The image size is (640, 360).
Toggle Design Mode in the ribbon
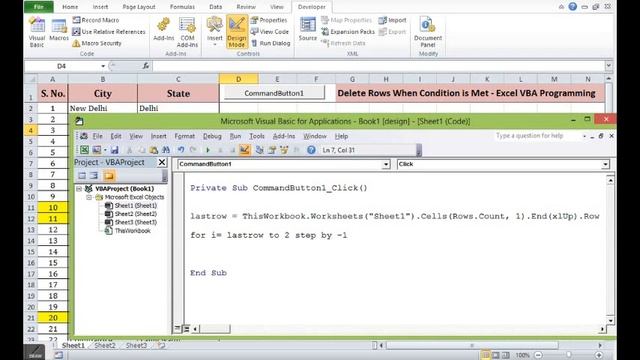point(237,32)
